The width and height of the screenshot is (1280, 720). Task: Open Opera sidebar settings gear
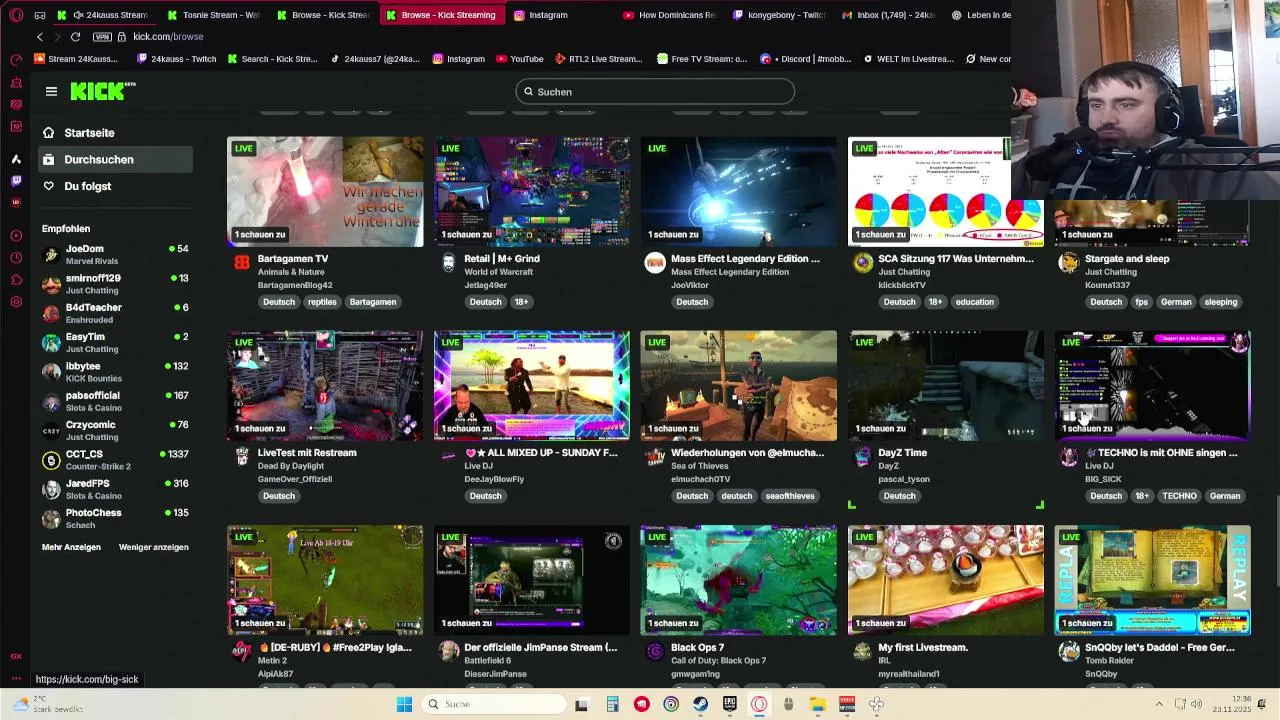16,302
